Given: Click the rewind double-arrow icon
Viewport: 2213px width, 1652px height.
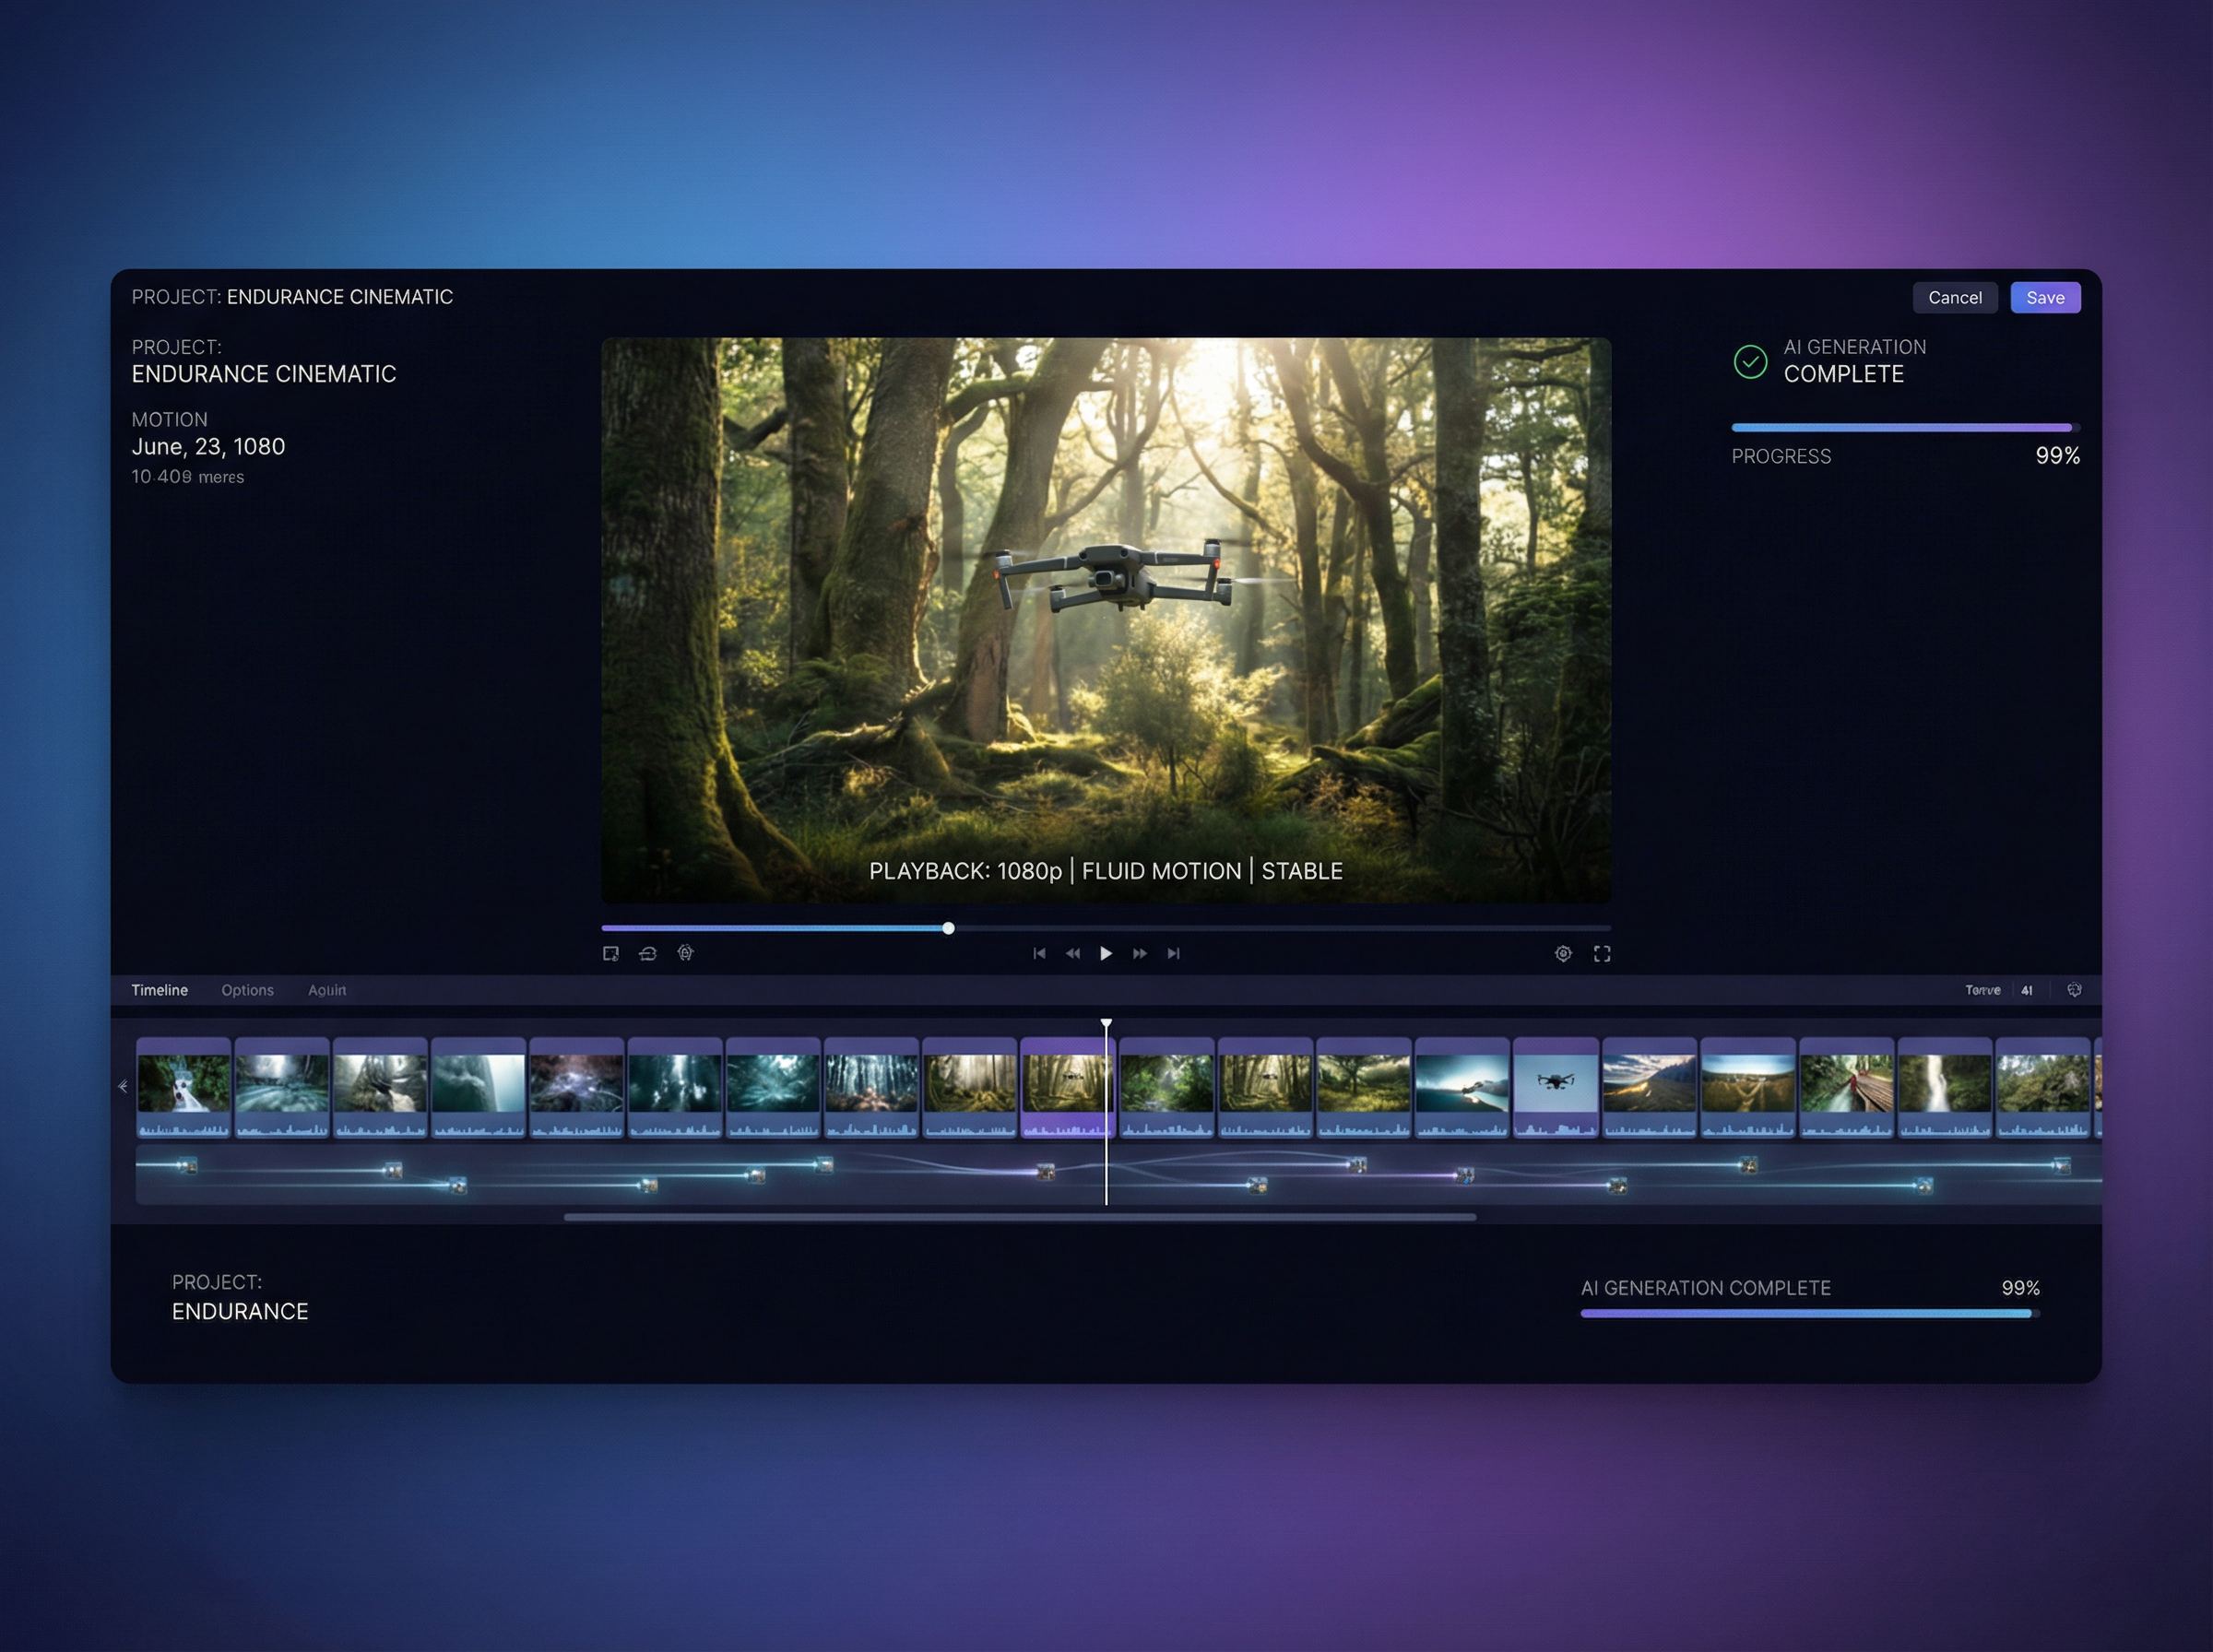Looking at the screenshot, I should pos(1072,953).
